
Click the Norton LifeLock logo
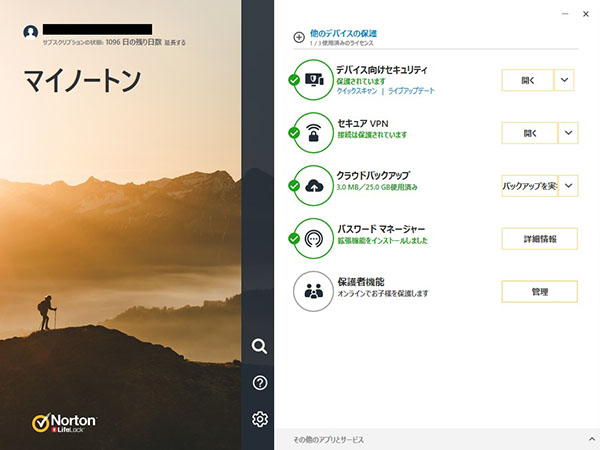pyautogui.click(x=64, y=422)
